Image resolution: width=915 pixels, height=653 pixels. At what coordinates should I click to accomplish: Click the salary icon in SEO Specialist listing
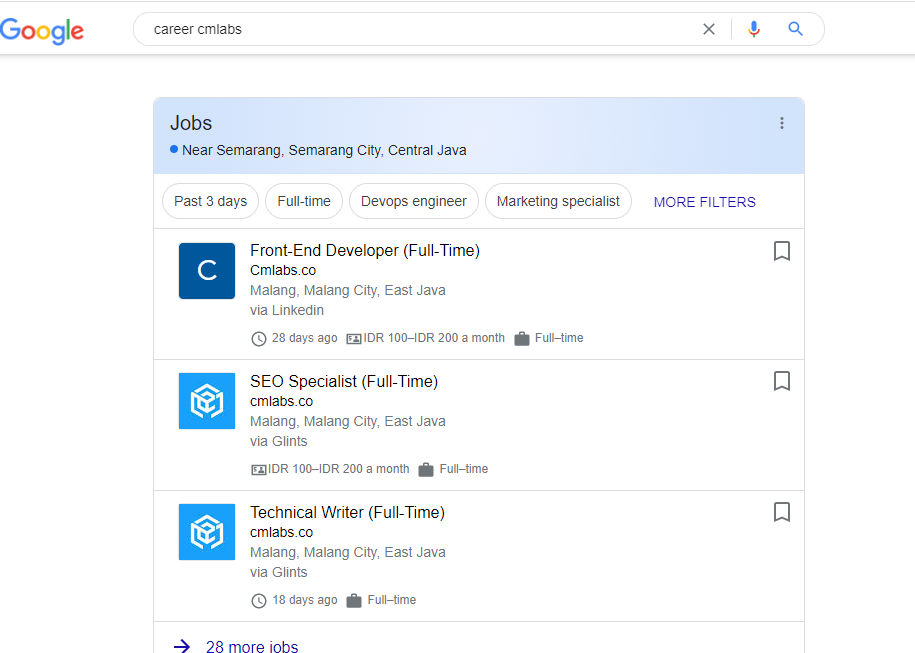pos(259,470)
